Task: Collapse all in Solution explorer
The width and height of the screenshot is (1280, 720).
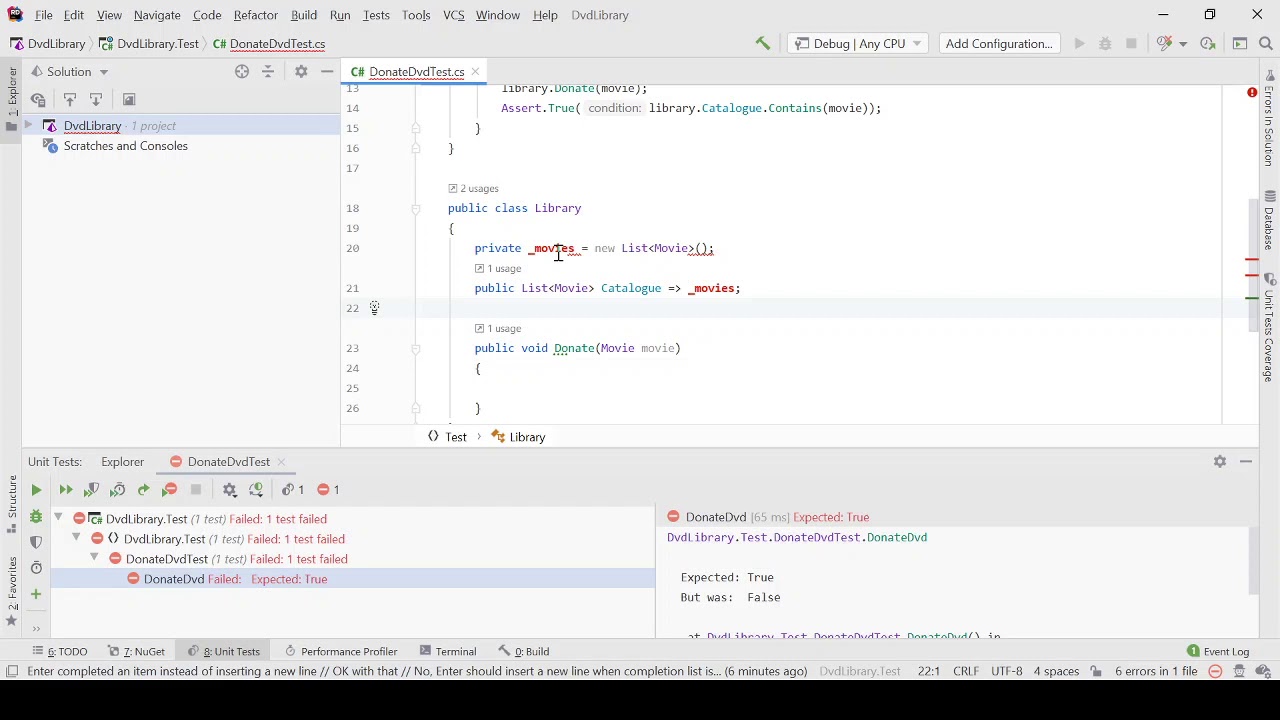Action: [268, 71]
